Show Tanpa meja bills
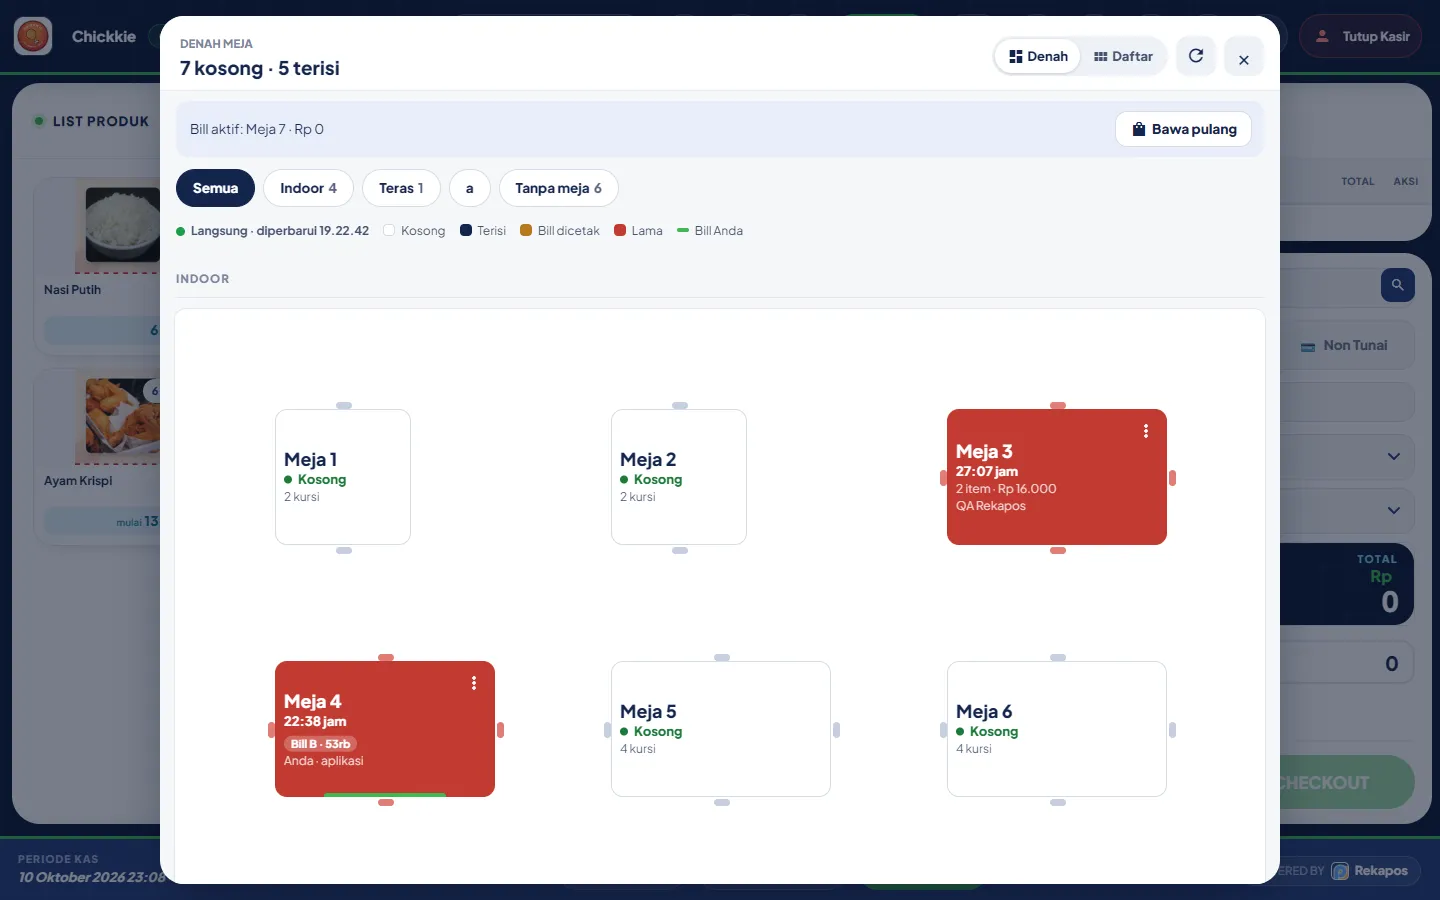The height and width of the screenshot is (900, 1440). point(558,188)
